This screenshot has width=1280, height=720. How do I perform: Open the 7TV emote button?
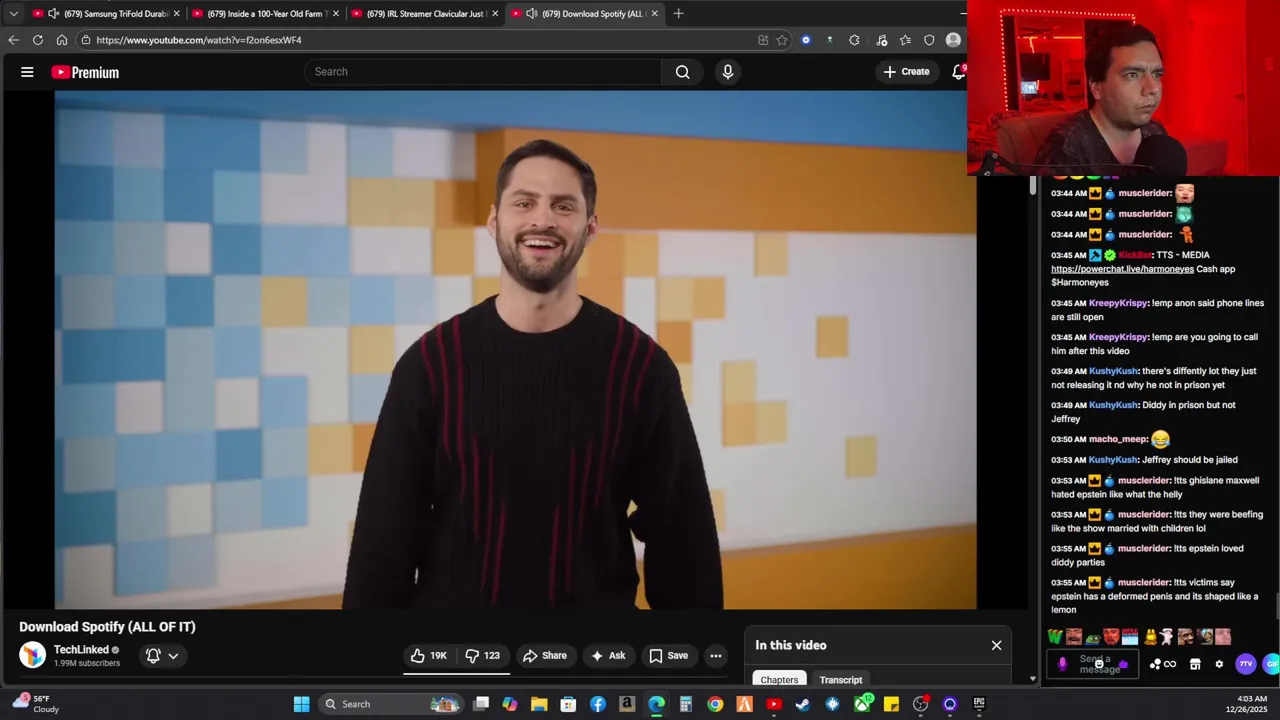click(1245, 664)
